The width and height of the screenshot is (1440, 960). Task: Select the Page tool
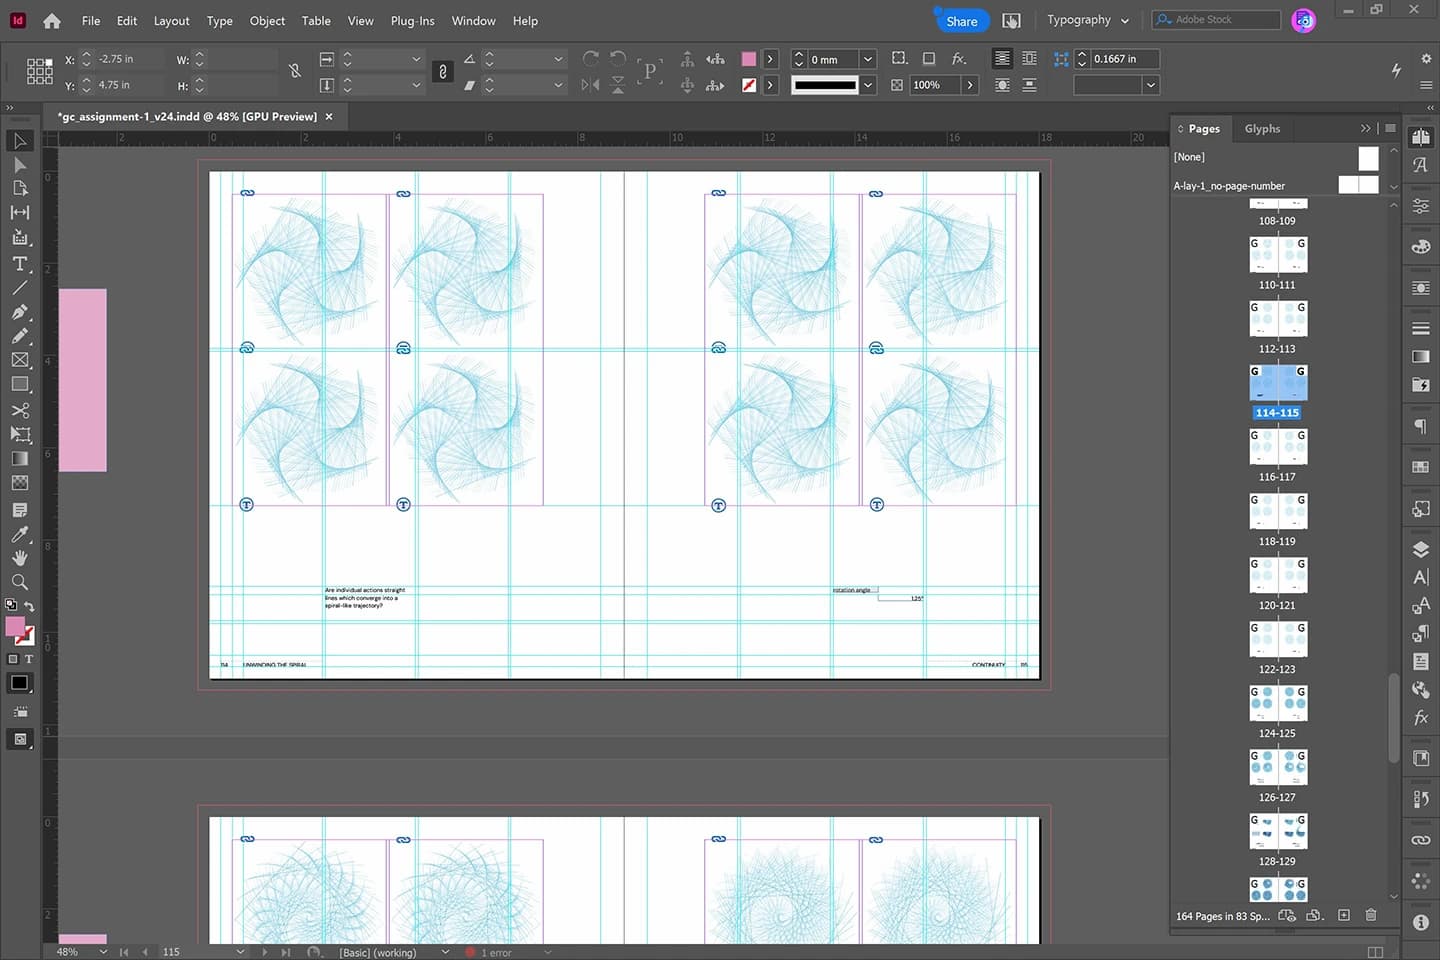tap(19, 189)
